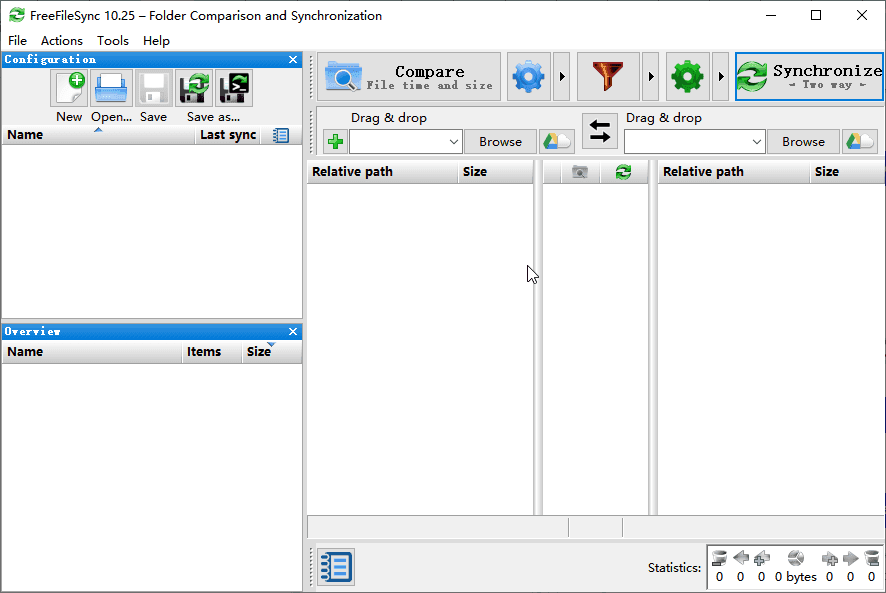Click the right Browse button
This screenshot has width=886, height=593.
803,141
